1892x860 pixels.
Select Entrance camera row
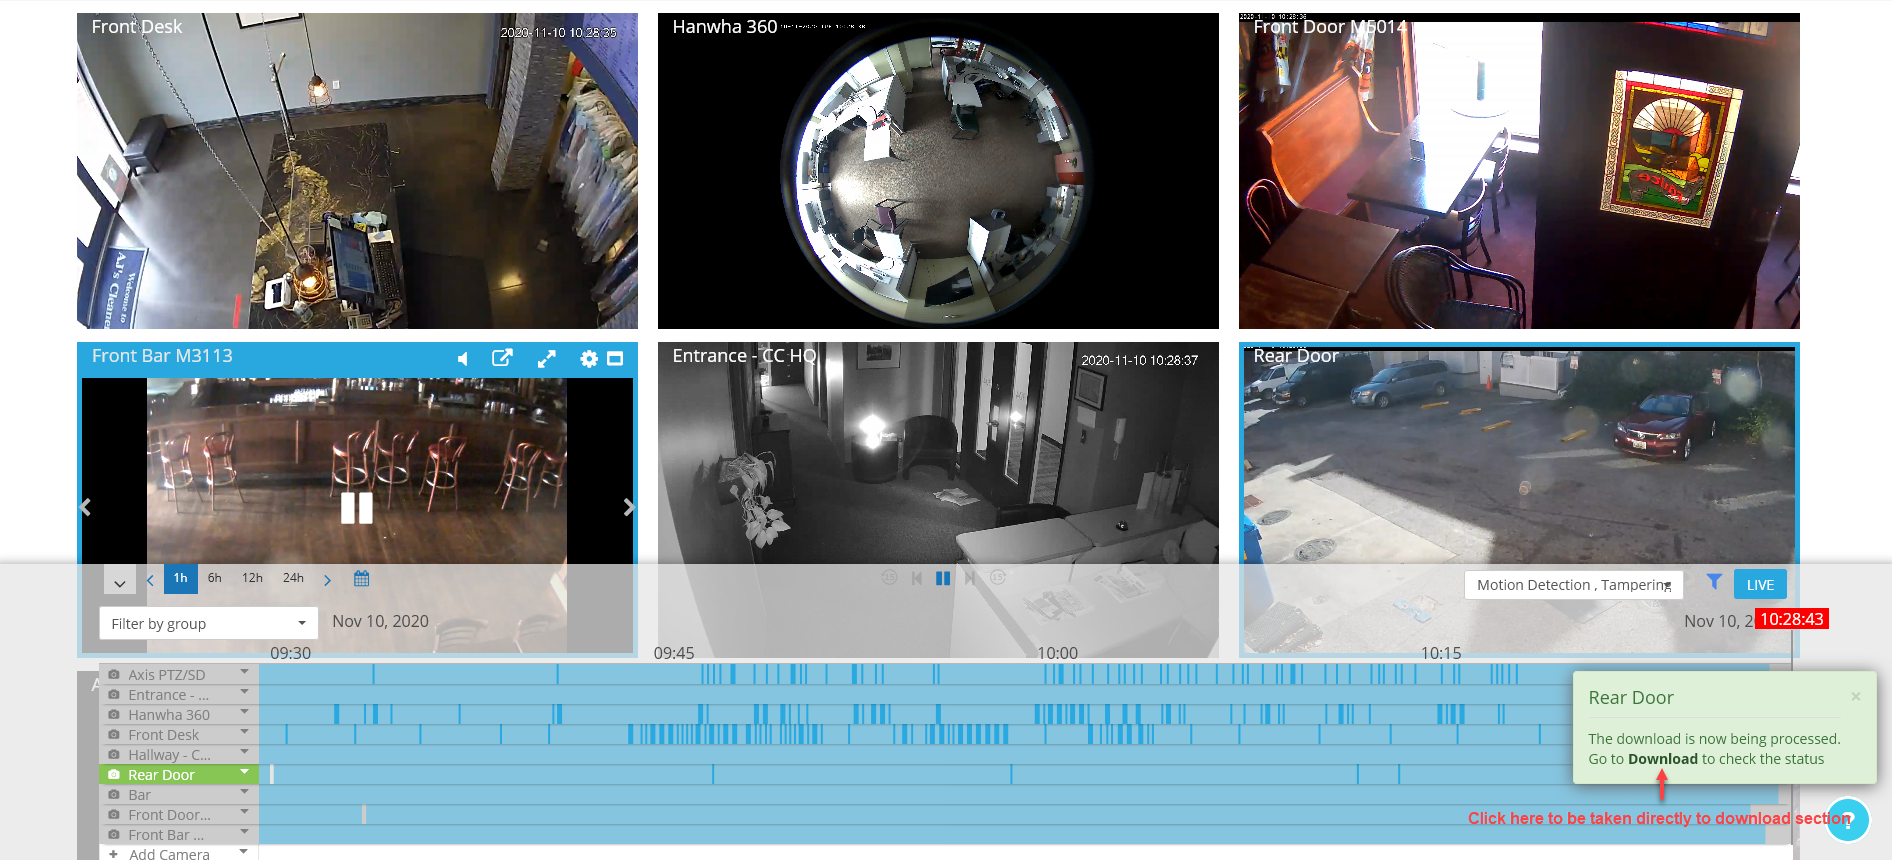click(x=179, y=694)
